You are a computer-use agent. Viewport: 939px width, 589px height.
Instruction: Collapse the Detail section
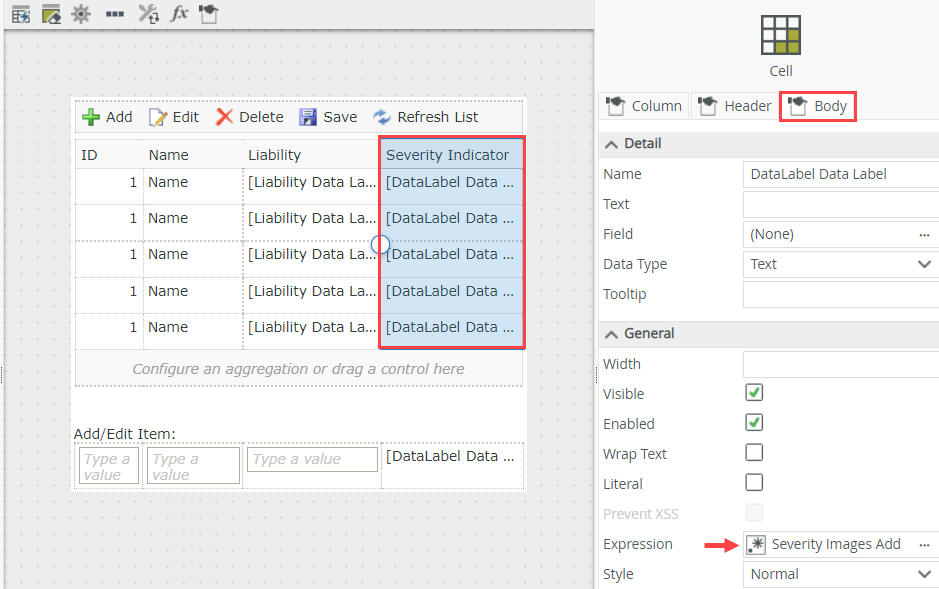(x=611, y=143)
